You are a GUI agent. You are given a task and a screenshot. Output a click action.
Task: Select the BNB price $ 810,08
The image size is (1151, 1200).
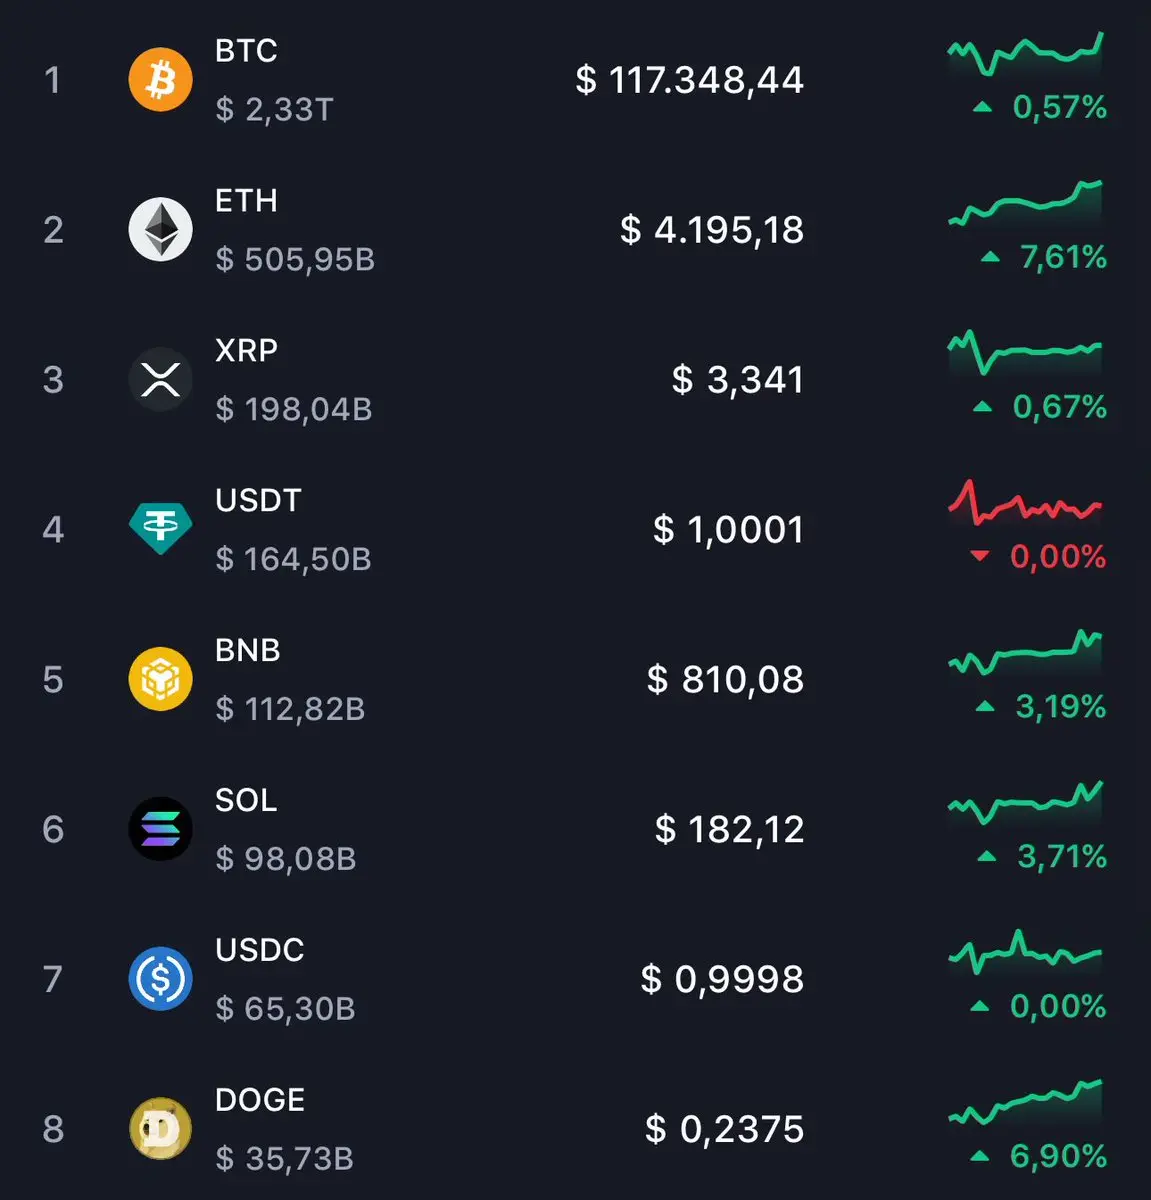(x=725, y=680)
